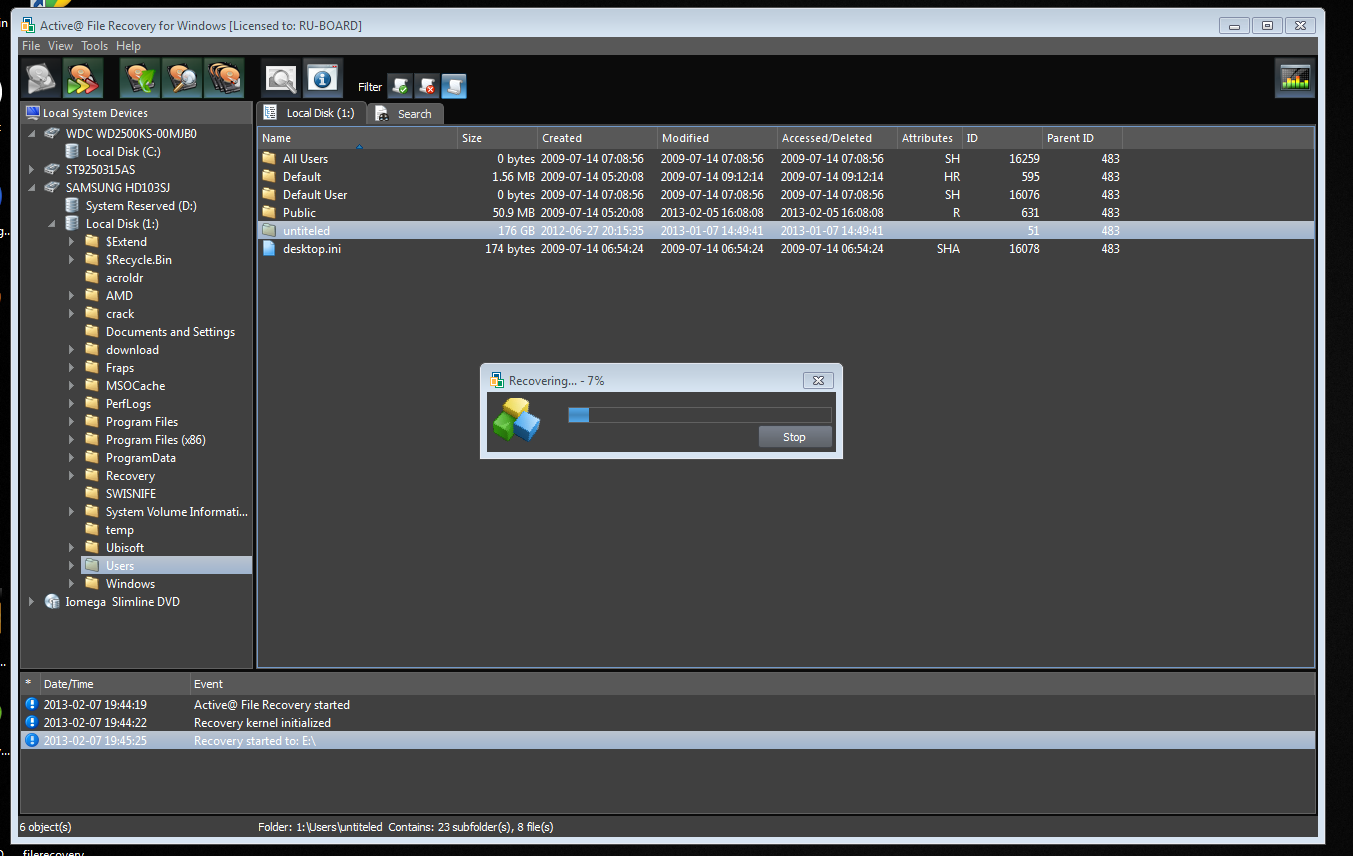Expand the Users folder node in tree
Image resolution: width=1353 pixels, height=856 pixels.
[x=71, y=565]
